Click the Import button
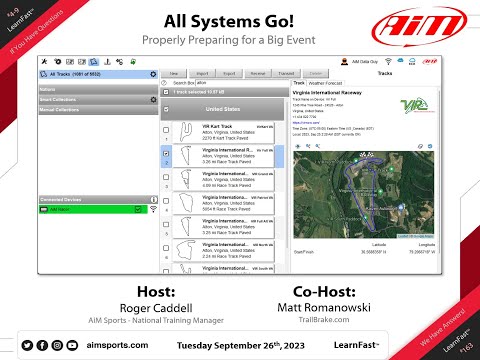The height and width of the screenshot is (360, 480). pos(202,73)
